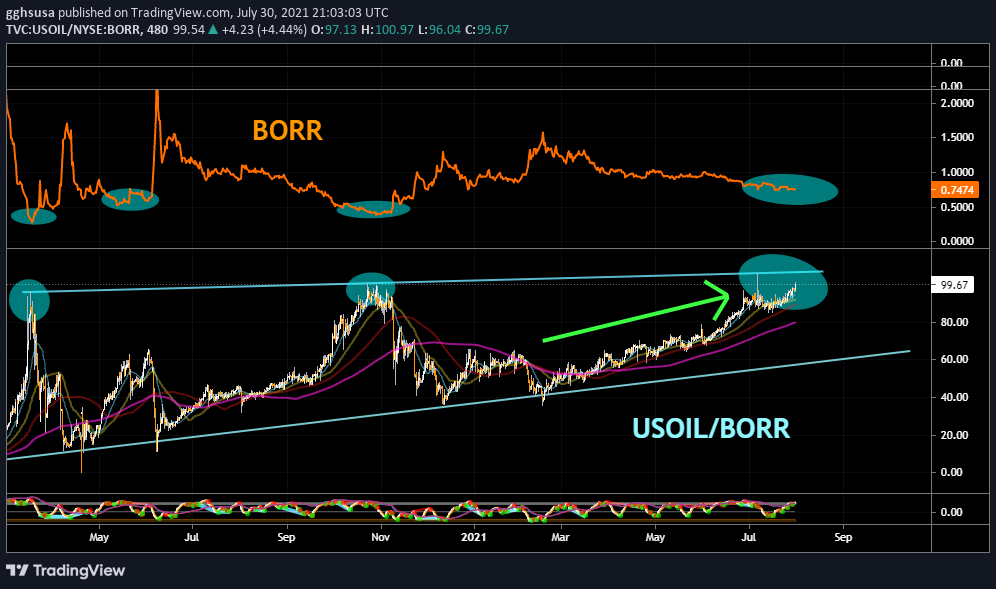The height and width of the screenshot is (589, 996).
Task: Click the last price value 99.54
Action: [189, 30]
